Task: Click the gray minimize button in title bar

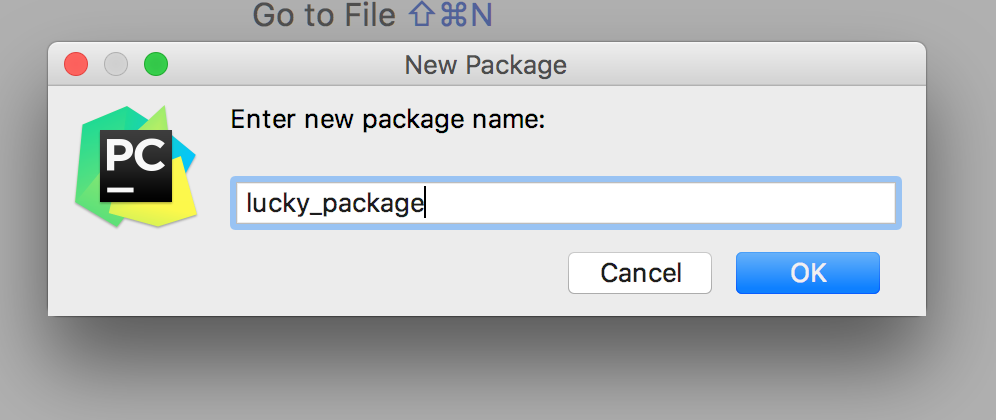Action: pyautogui.click(x=116, y=65)
